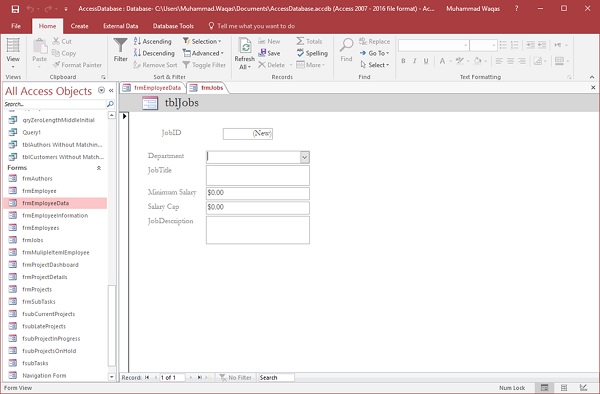The width and height of the screenshot is (600, 394).
Task: Toggle Bold text formatting
Action: [403, 61]
